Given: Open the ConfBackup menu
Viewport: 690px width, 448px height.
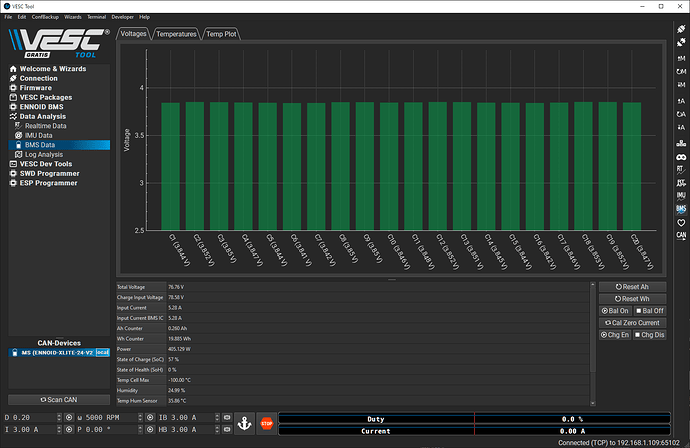Looking at the screenshot, I should (x=44, y=17).
